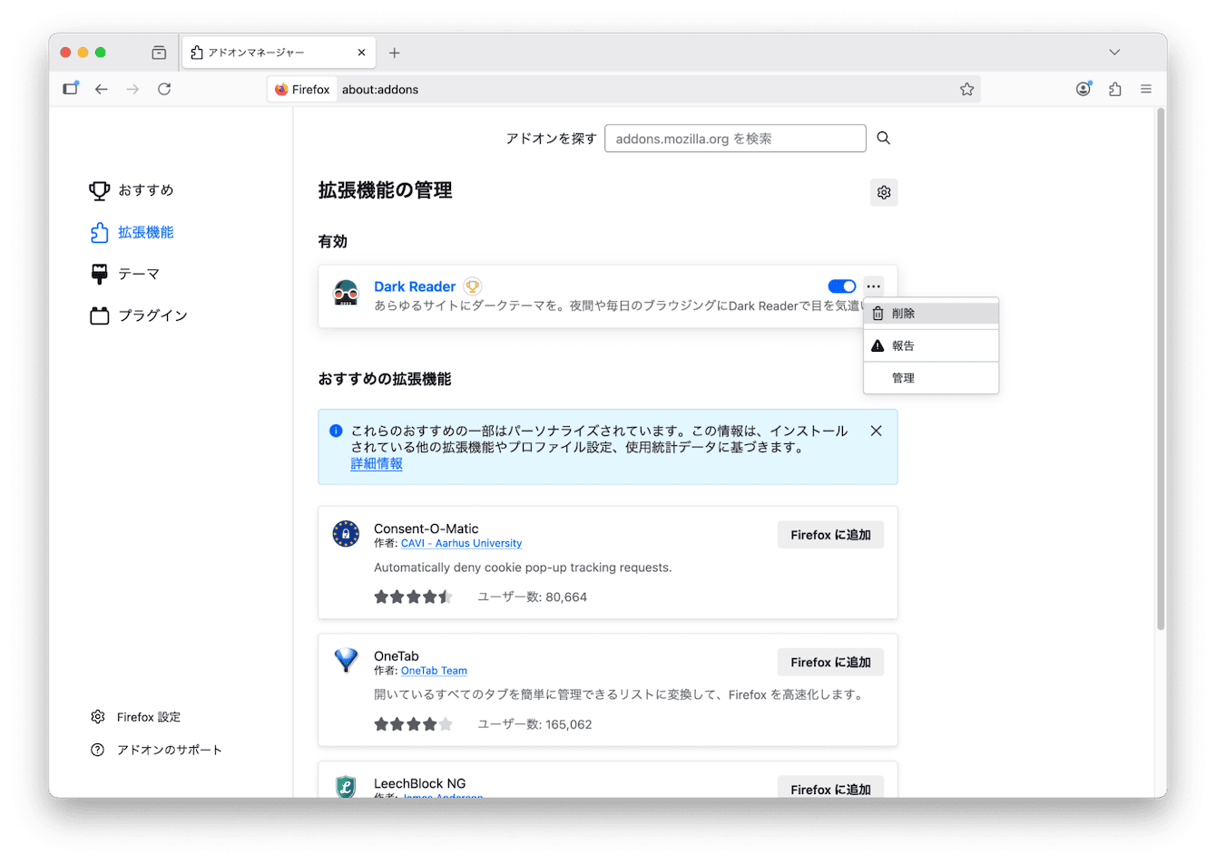
Task: Click the reload page icon
Action: pyautogui.click(x=164, y=89)
